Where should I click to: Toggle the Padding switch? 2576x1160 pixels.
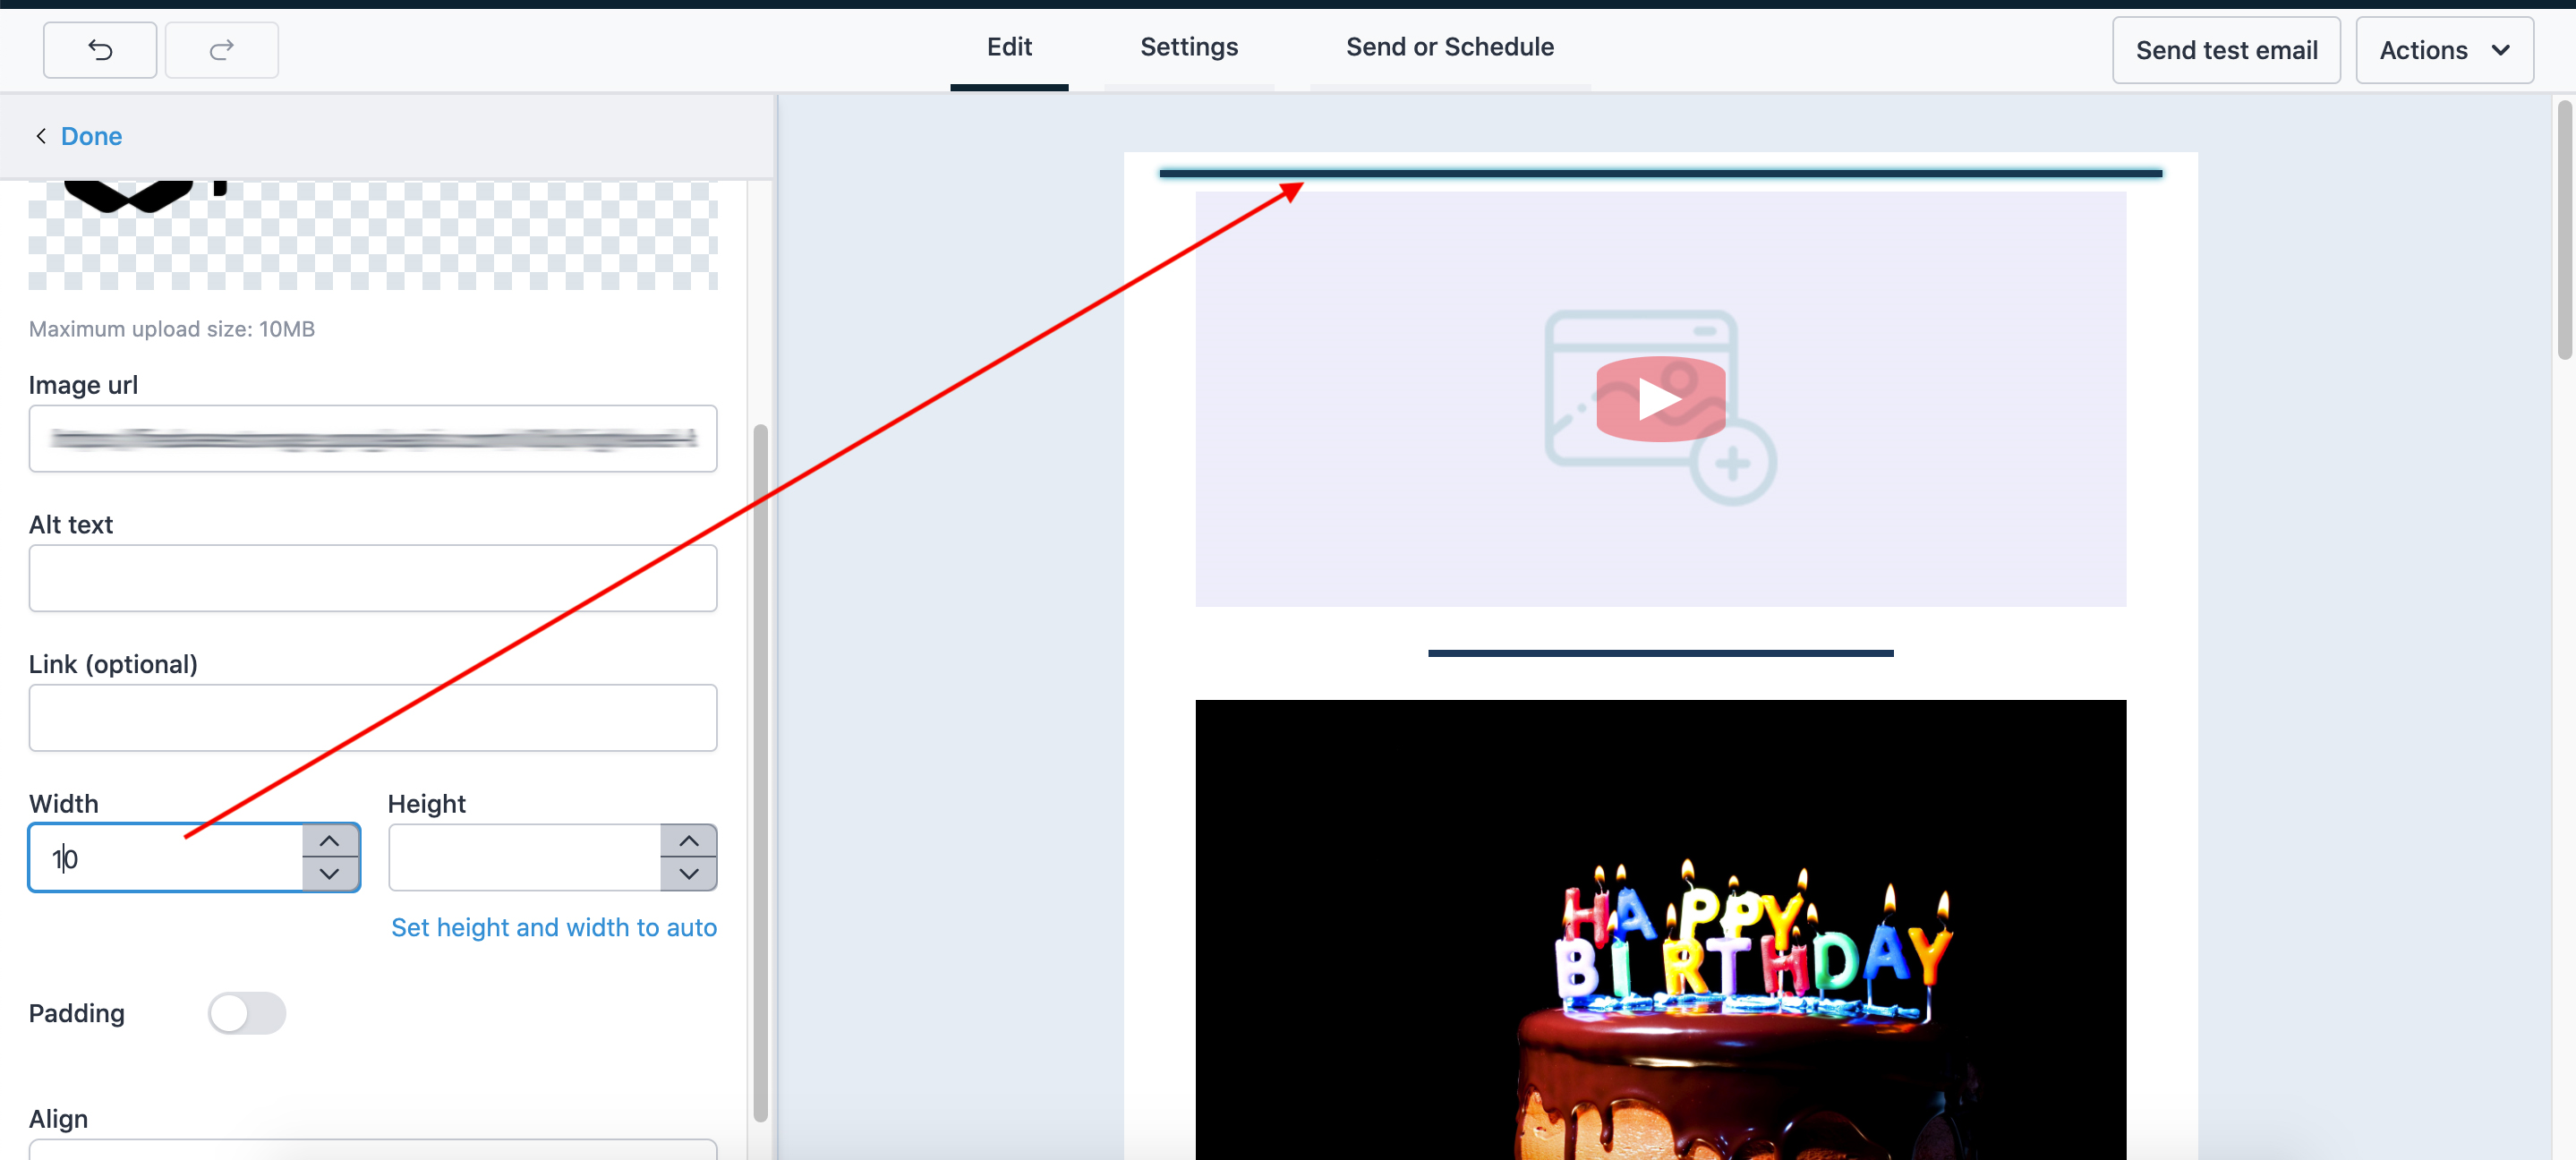coord(247,1013)
